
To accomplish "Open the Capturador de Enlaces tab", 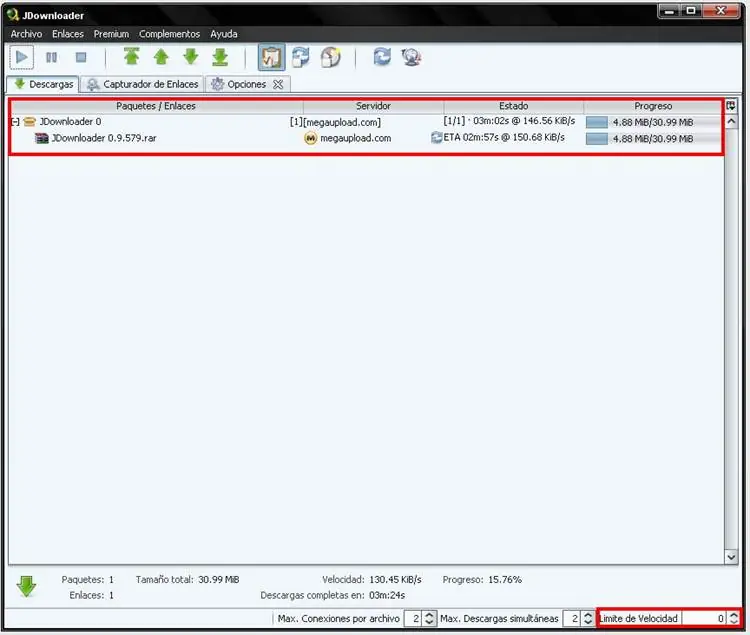I will [142, 84].
